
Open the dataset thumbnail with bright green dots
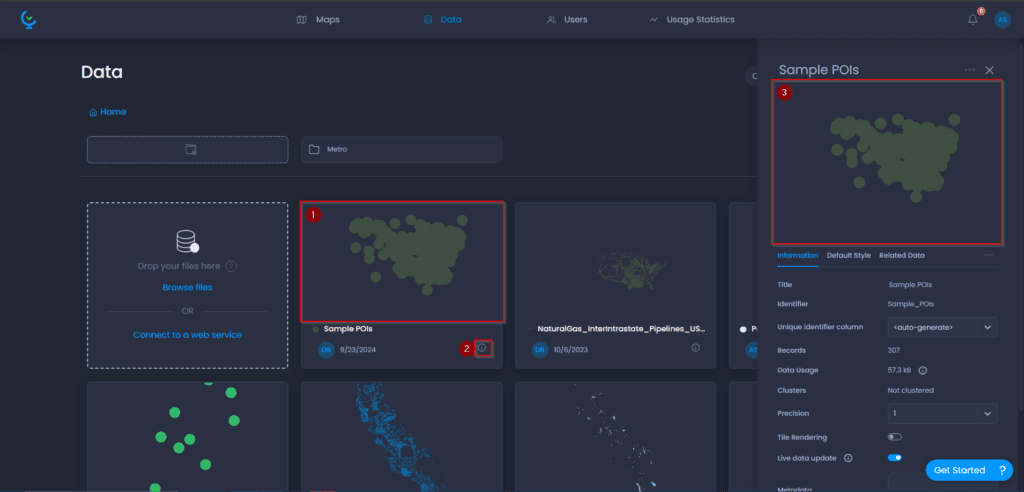(187, 436)
